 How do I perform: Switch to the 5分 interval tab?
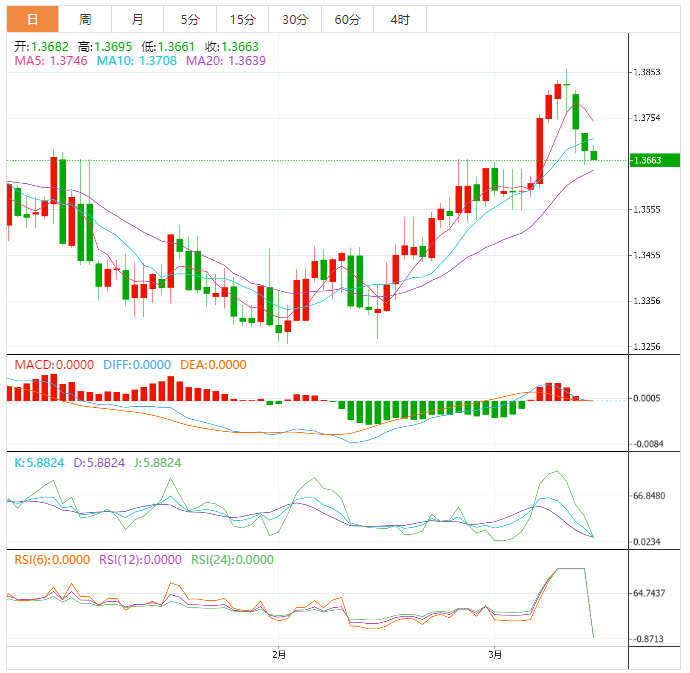click(x=189, y=19)
